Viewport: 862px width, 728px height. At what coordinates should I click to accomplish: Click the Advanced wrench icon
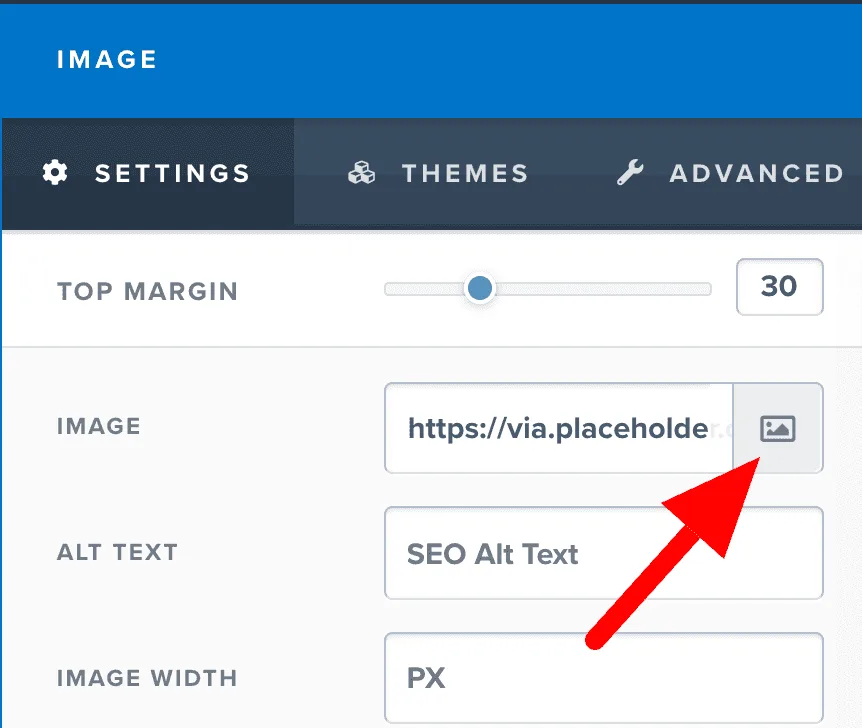coord(630,173)
